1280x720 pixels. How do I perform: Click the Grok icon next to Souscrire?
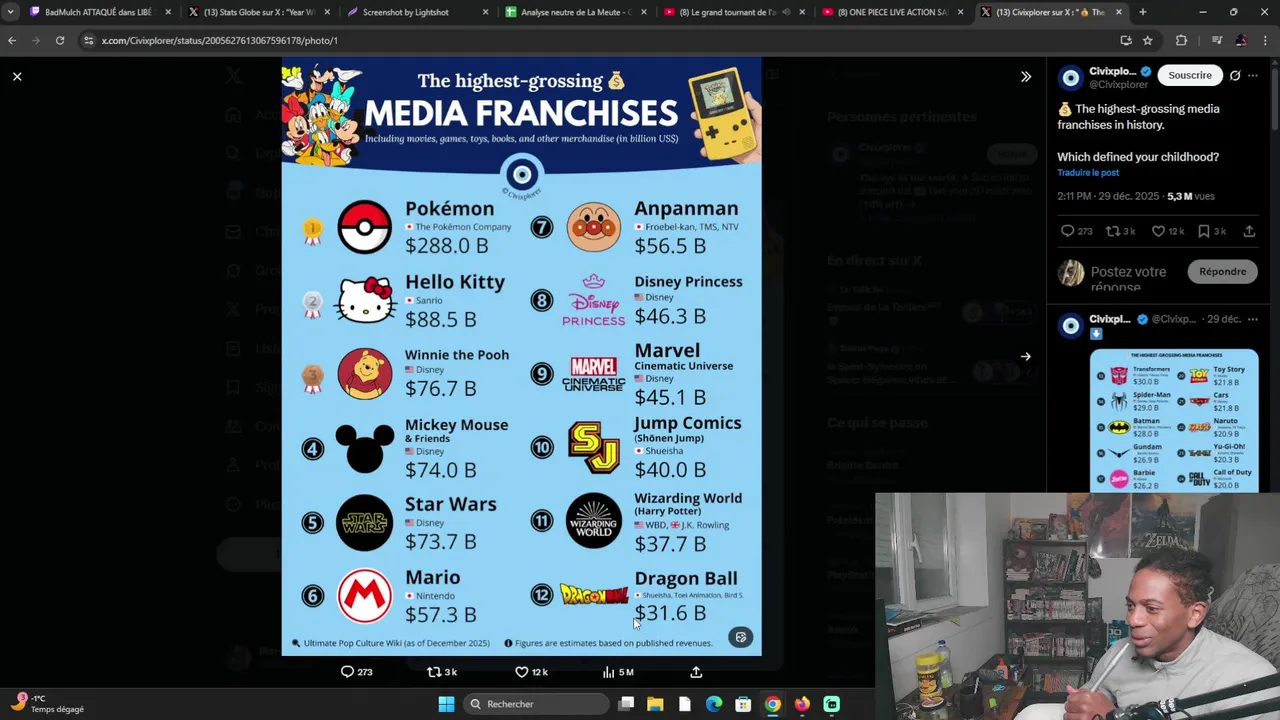point(1235,75)
